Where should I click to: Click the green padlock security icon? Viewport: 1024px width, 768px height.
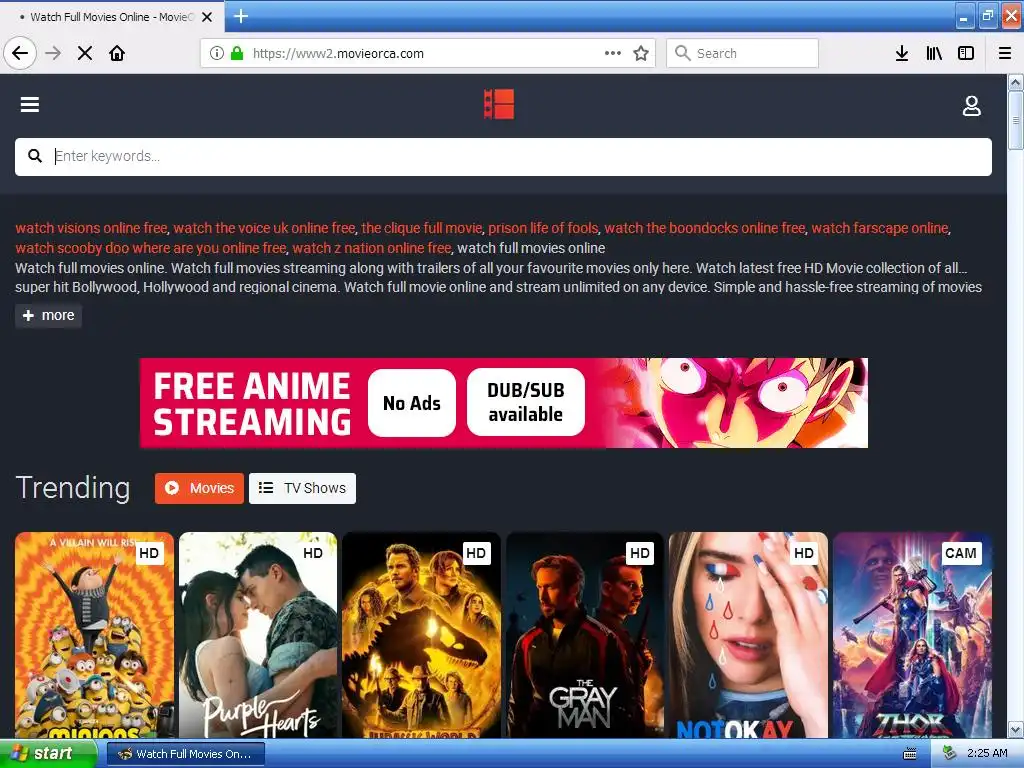(237, 53)
